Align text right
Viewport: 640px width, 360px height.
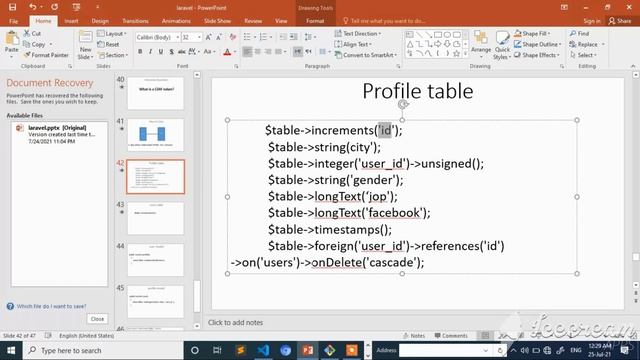[268, 52]
